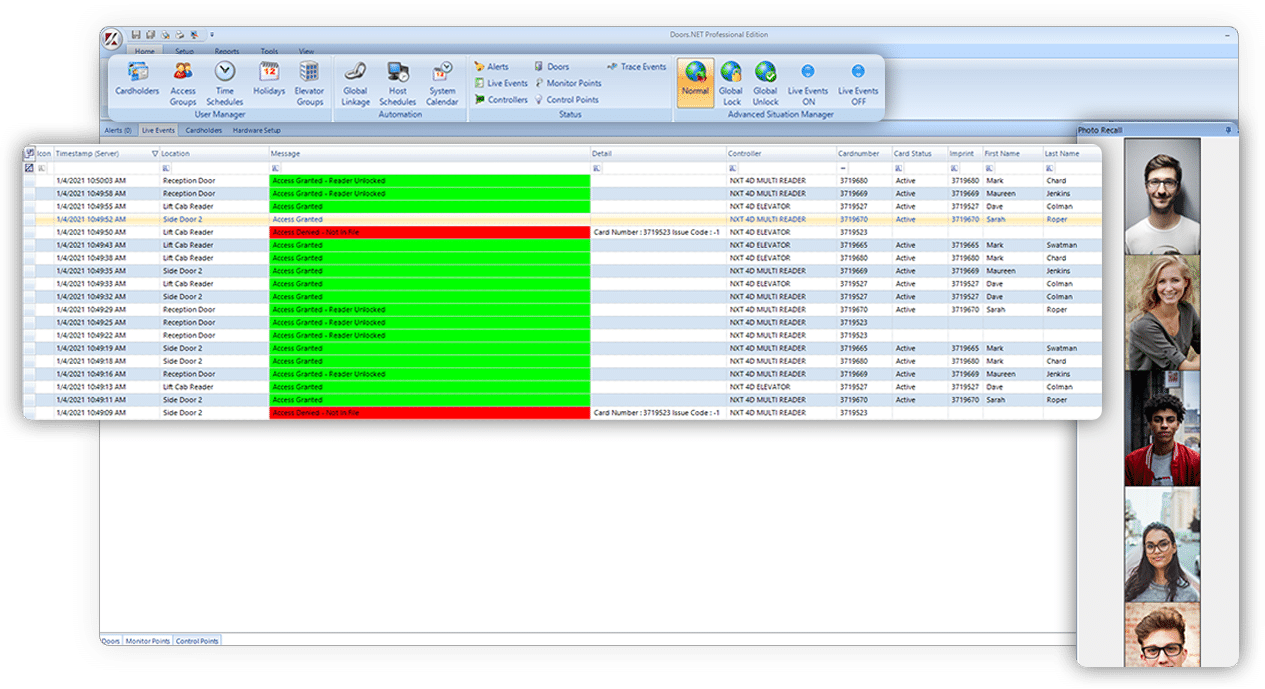Select the first photo in Photo Recall
The width and height of the screenshot is (1265, 689).
click(x=1162, y=195)
